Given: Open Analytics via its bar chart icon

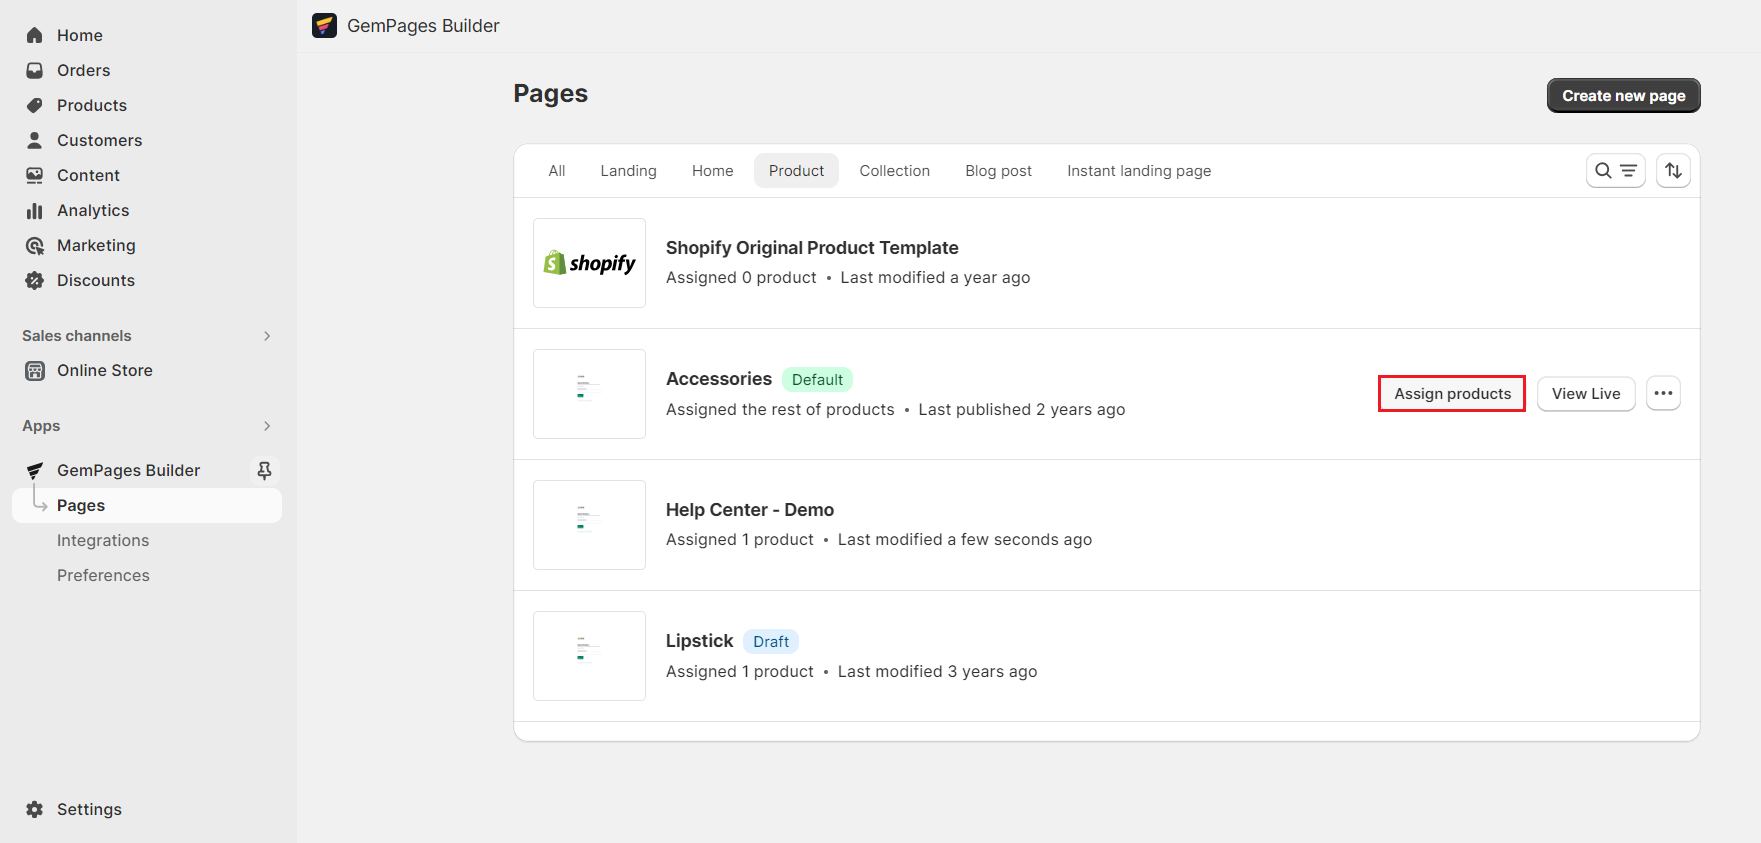Looking at the screenshot, I should (x=35, y=210).
